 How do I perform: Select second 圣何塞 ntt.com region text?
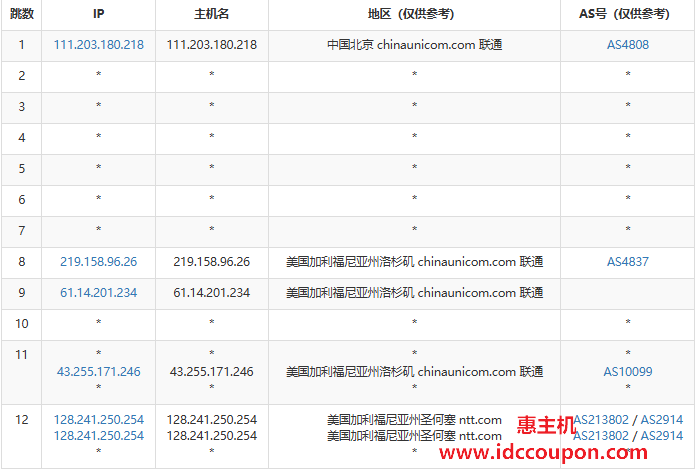414,435
